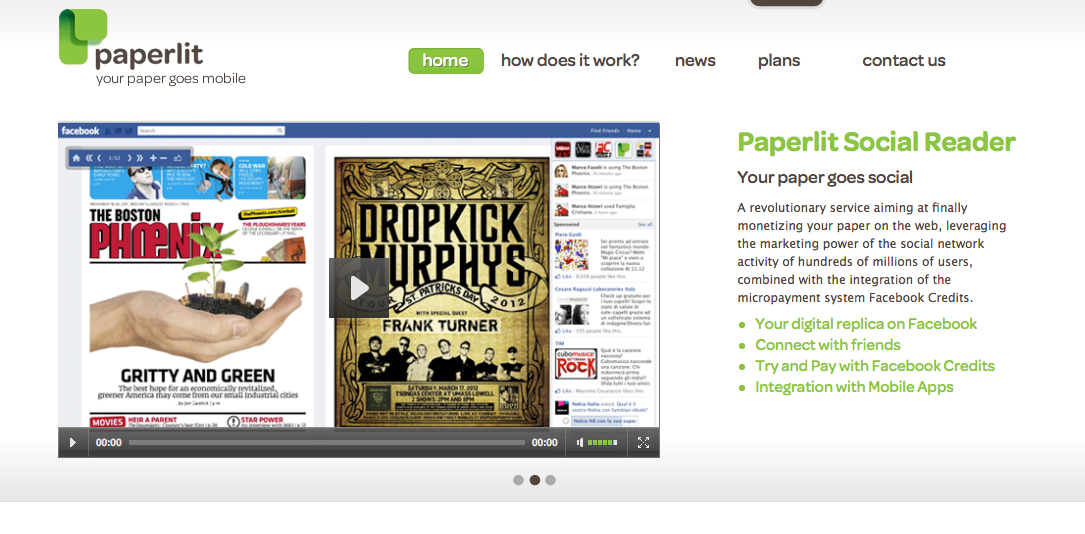
Task: Click 'Connect with friends' bullet
Action: pyautogui.click(x=828, y=344)
